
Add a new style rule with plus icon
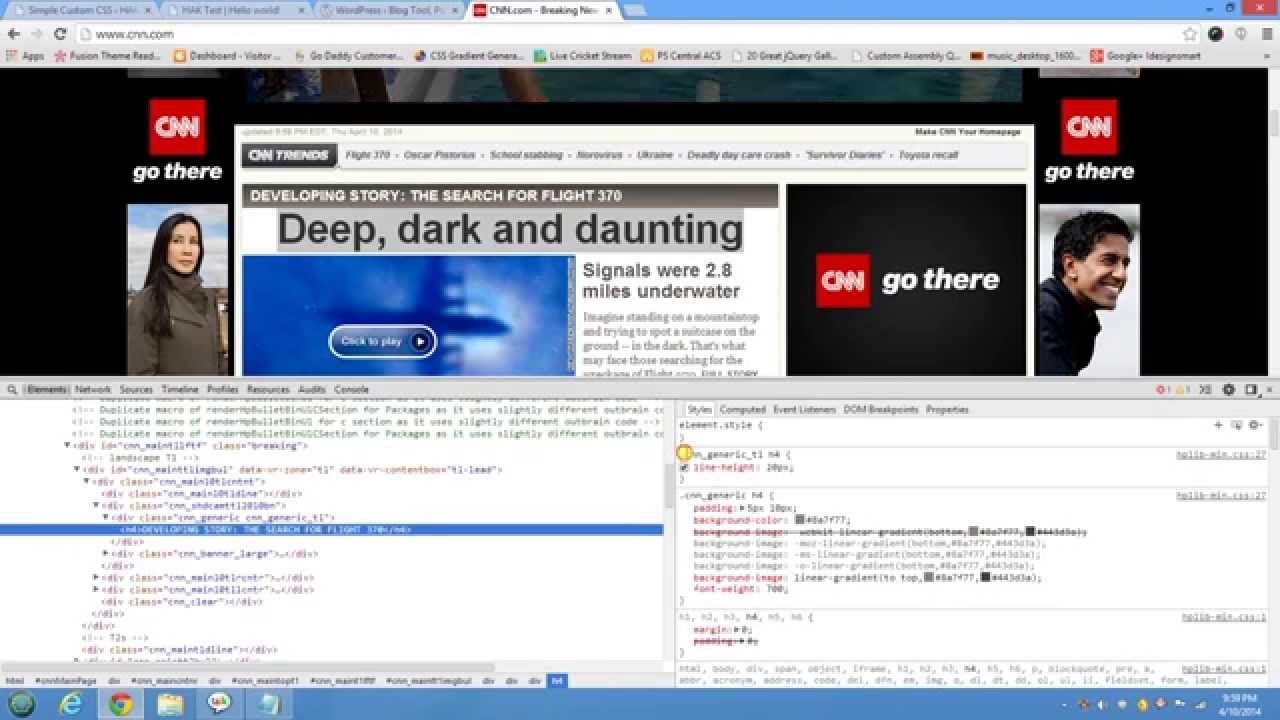1218,425
